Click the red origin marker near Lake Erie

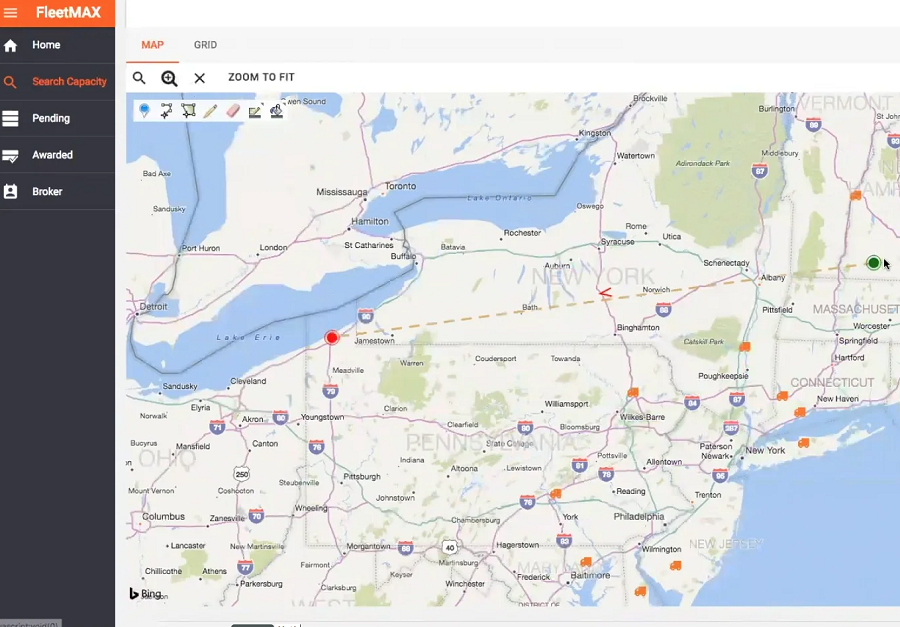click(332, 338)
